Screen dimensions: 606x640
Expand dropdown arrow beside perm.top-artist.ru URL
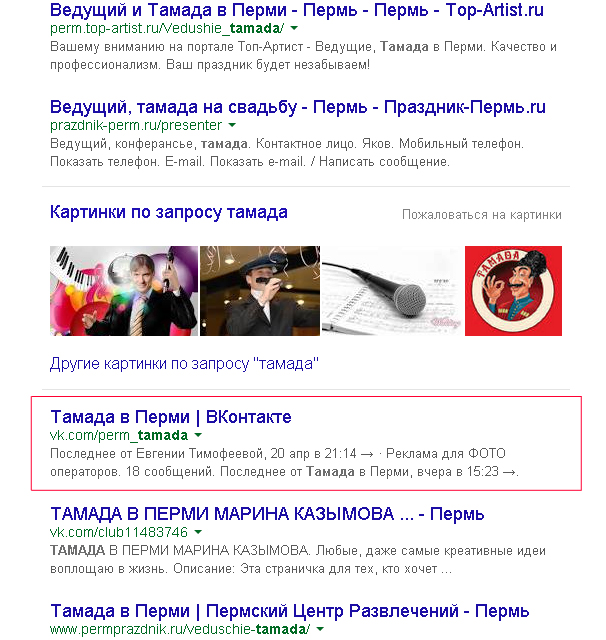(x=294, y=28)
